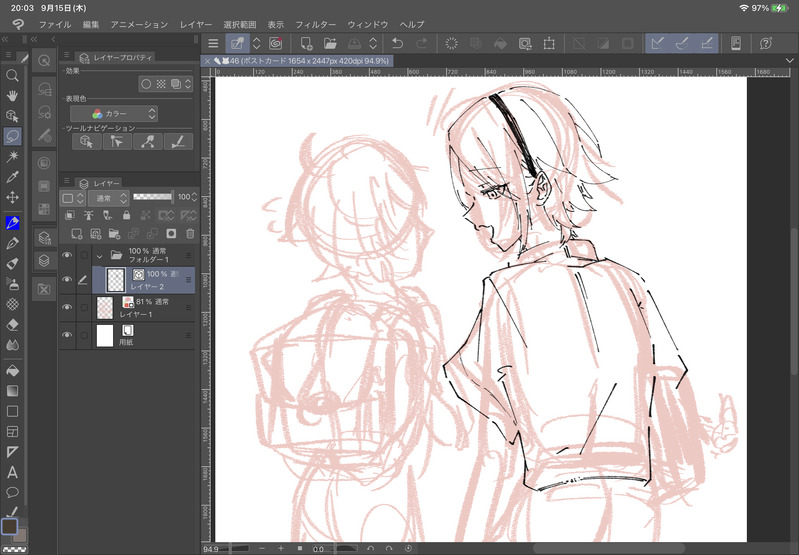Hide フォルダー 1 with its eye icon
The height and width of the screenshot is (555, 799).
(67, 255)
